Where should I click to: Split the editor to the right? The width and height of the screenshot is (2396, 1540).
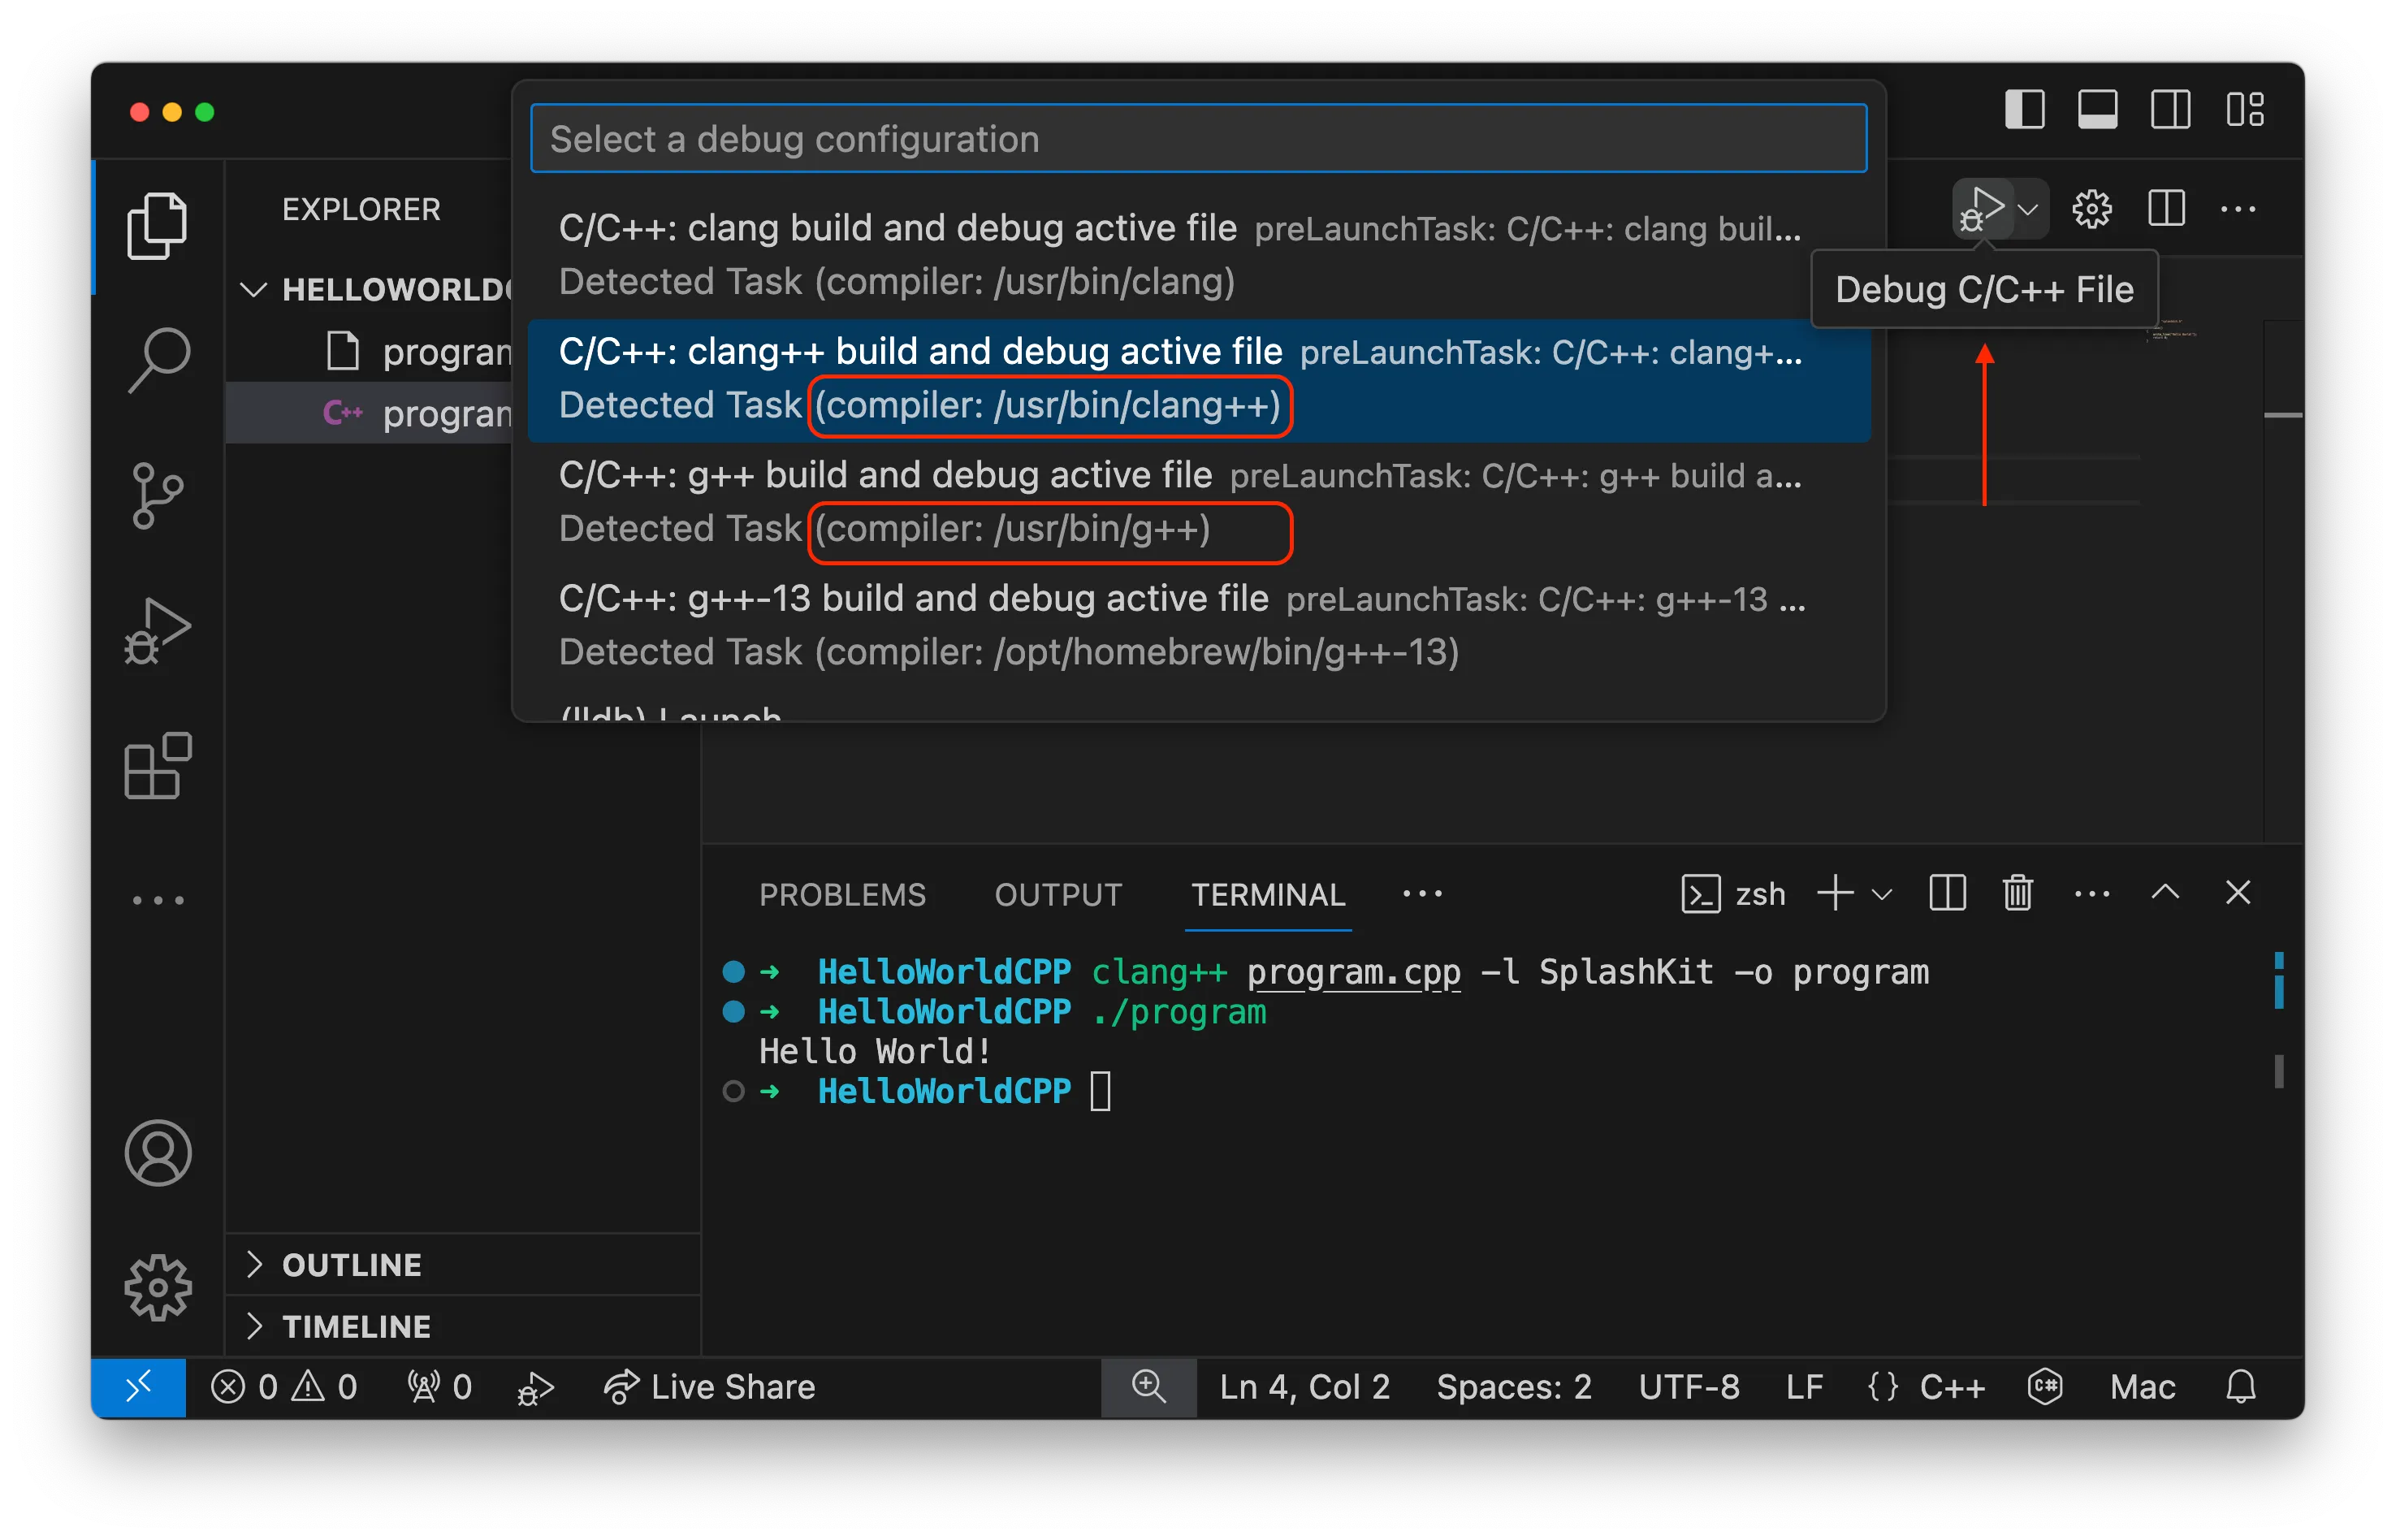point(2165,209)
